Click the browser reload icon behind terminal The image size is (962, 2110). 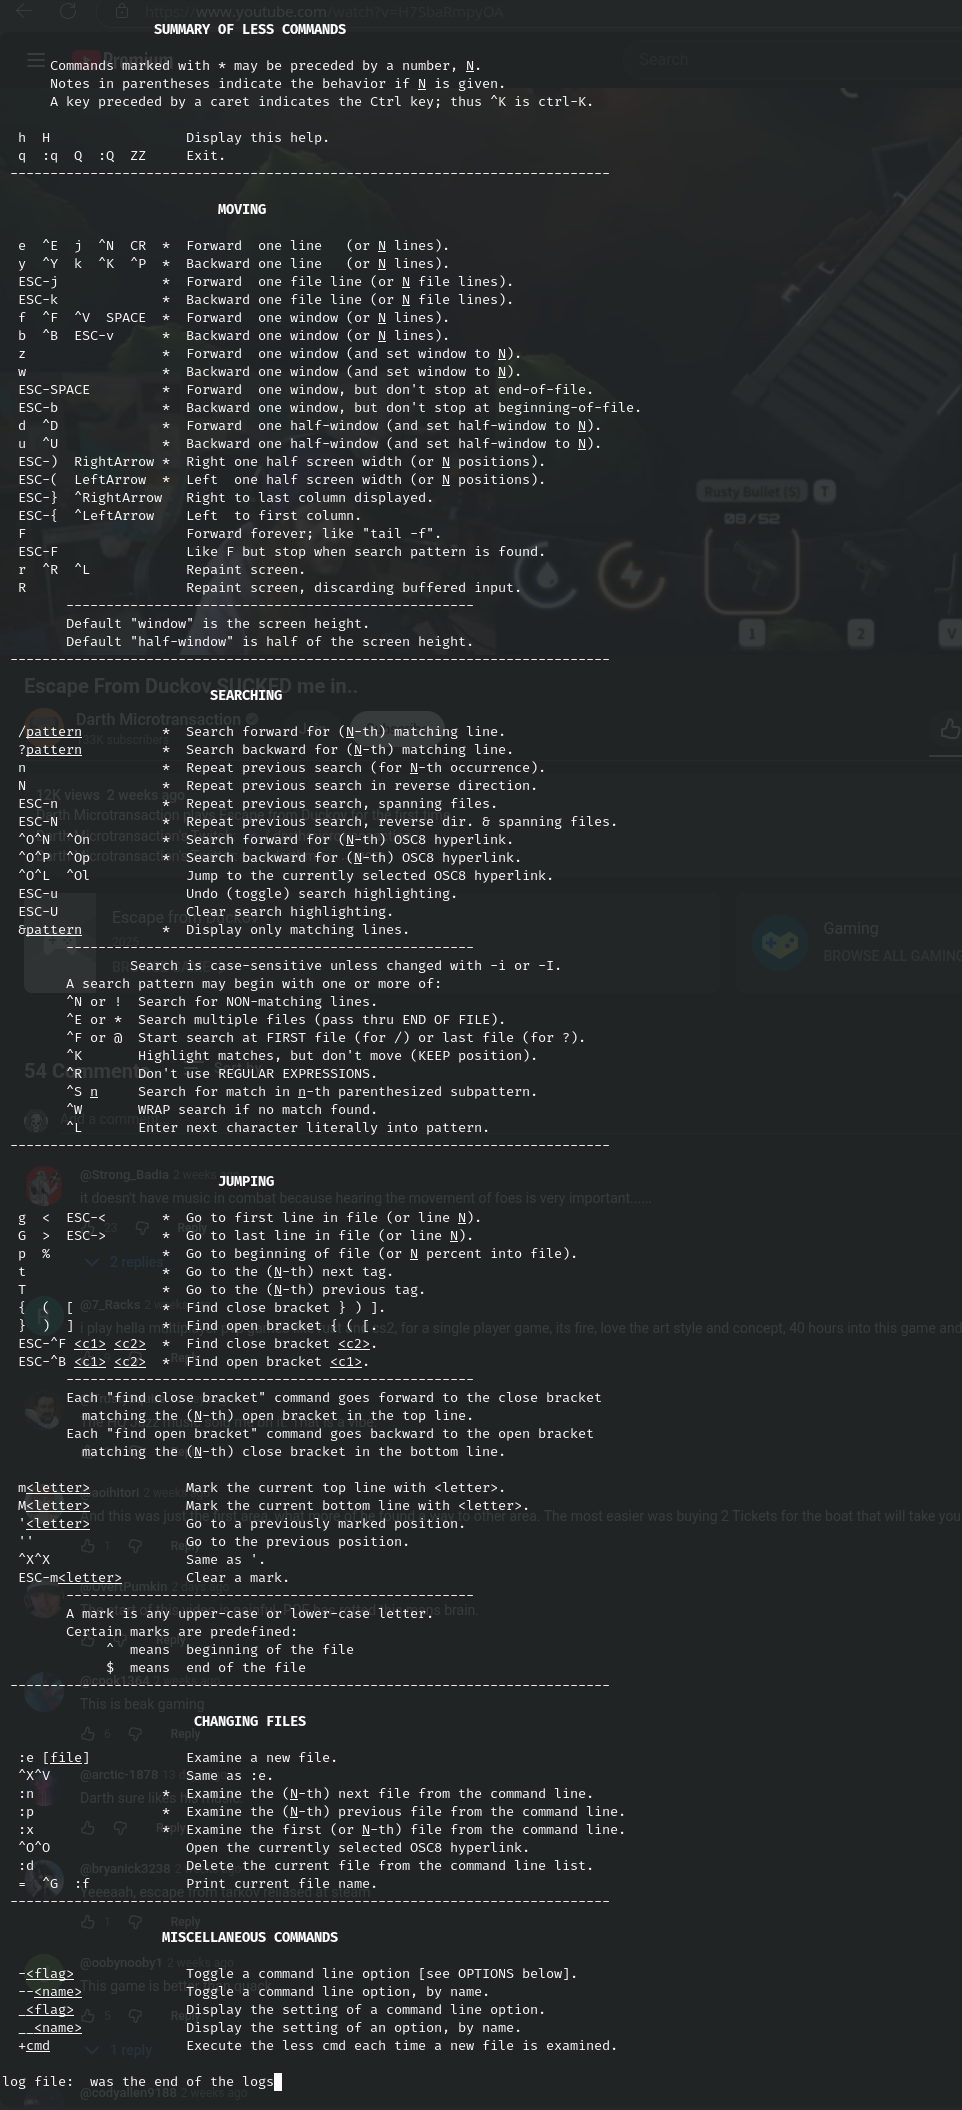coord(68,11)
